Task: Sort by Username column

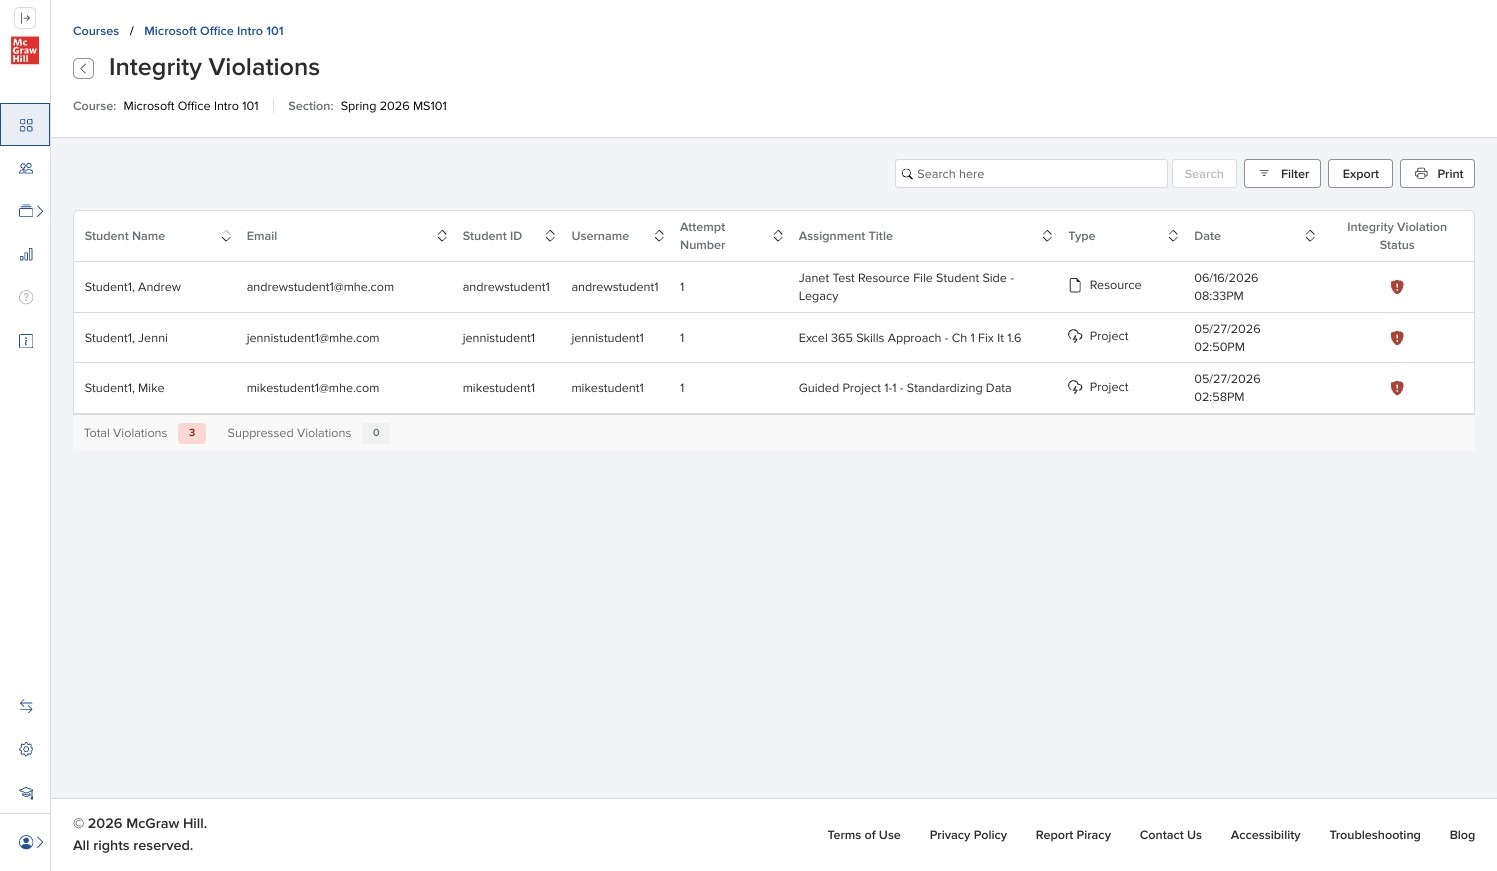Action: (659, 236)
